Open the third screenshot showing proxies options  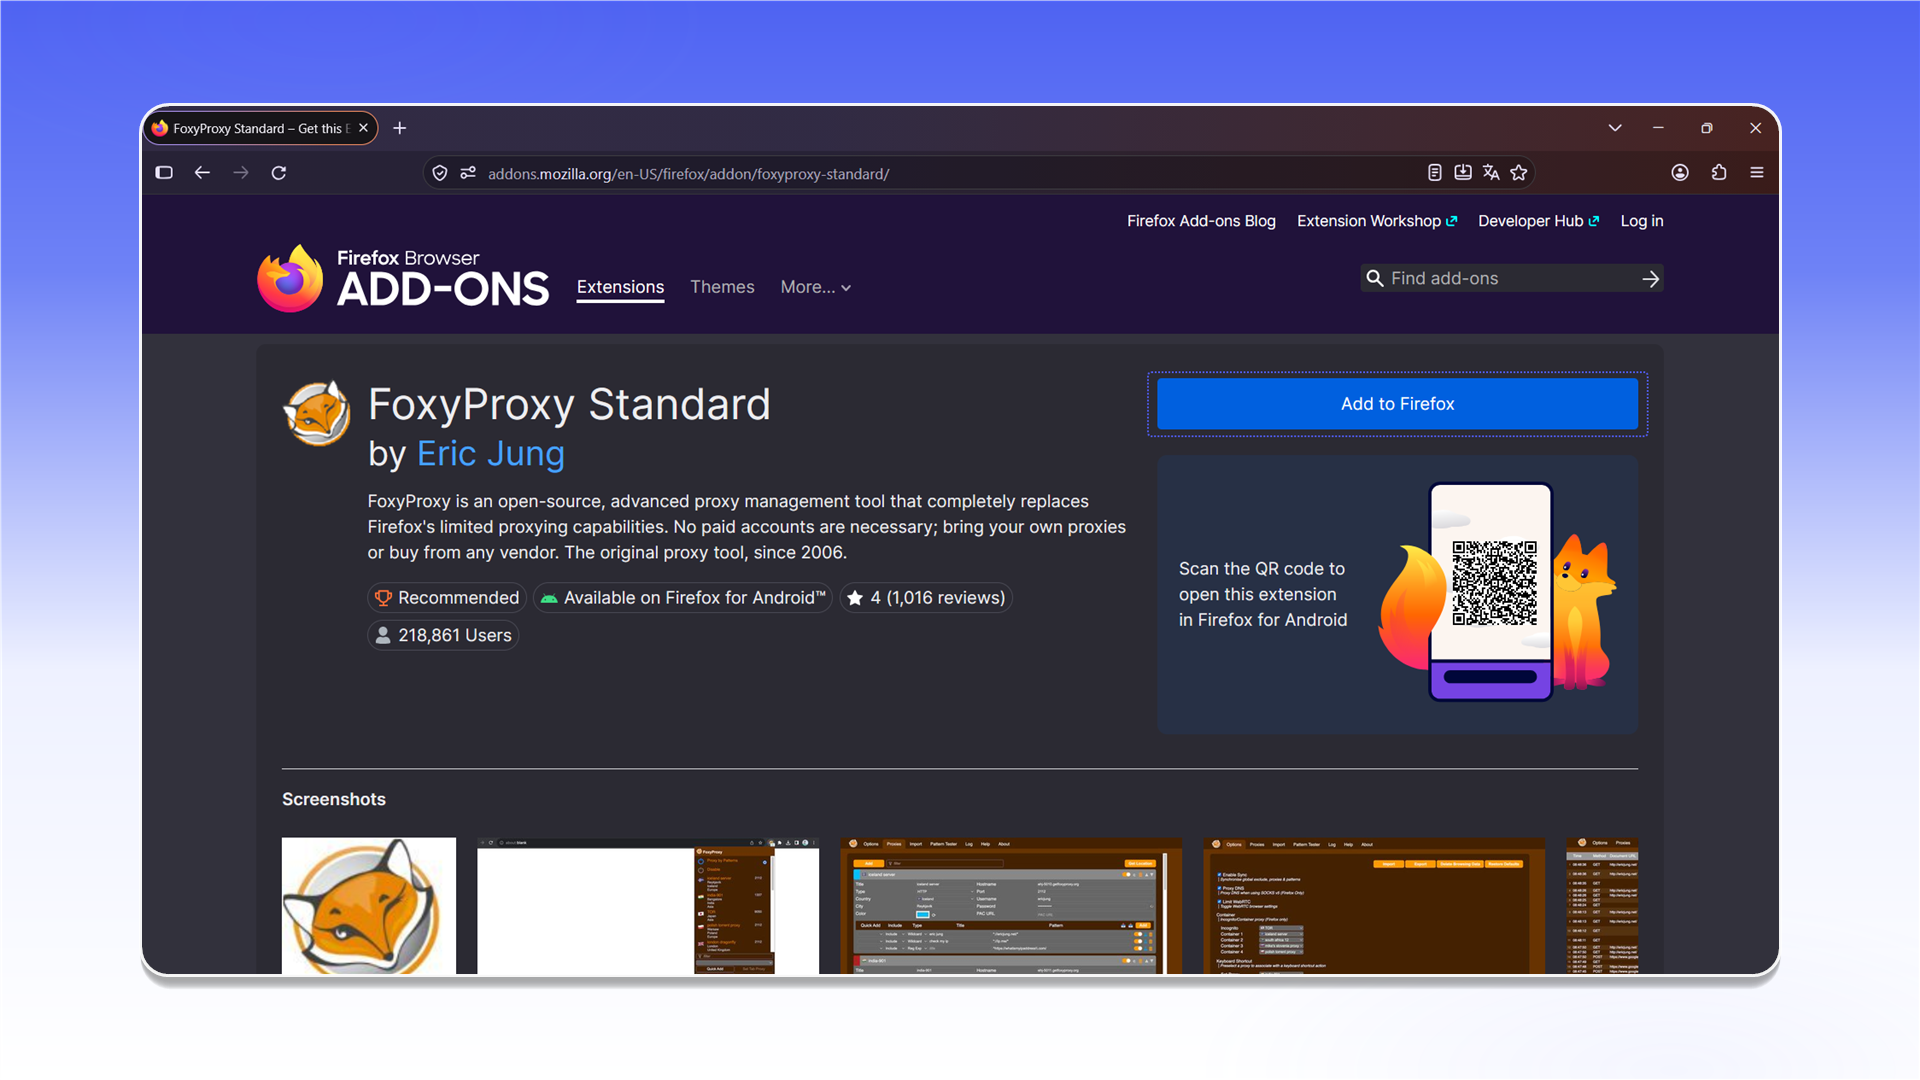pyautogui.click(x=1011, y=906)
